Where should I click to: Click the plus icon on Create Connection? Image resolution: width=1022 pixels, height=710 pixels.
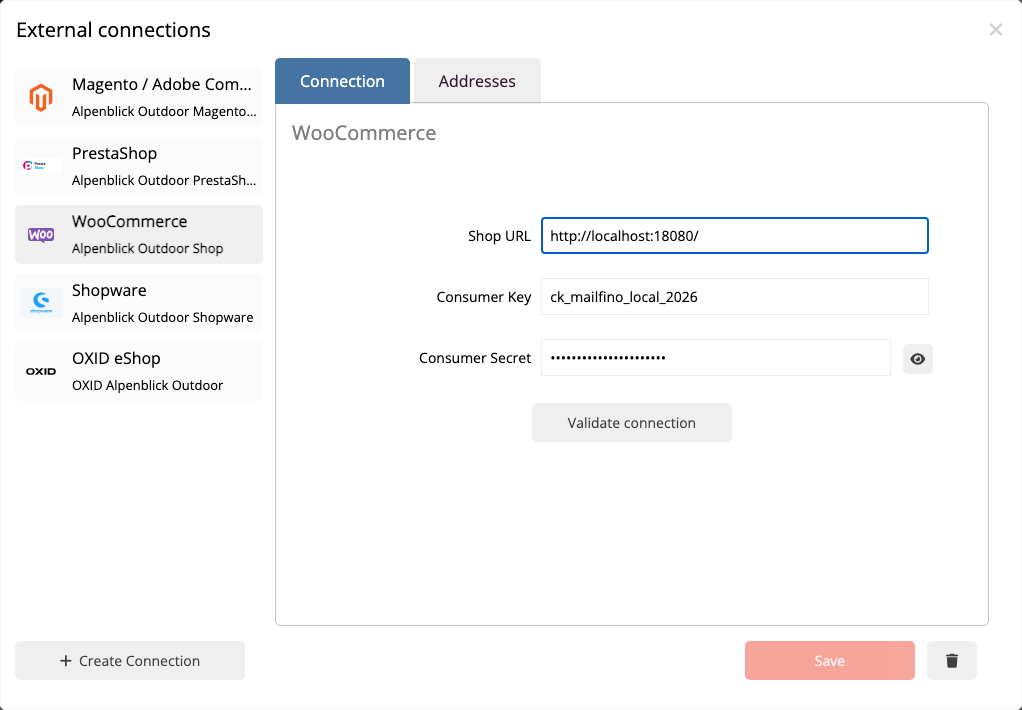(x=65, y=660)
